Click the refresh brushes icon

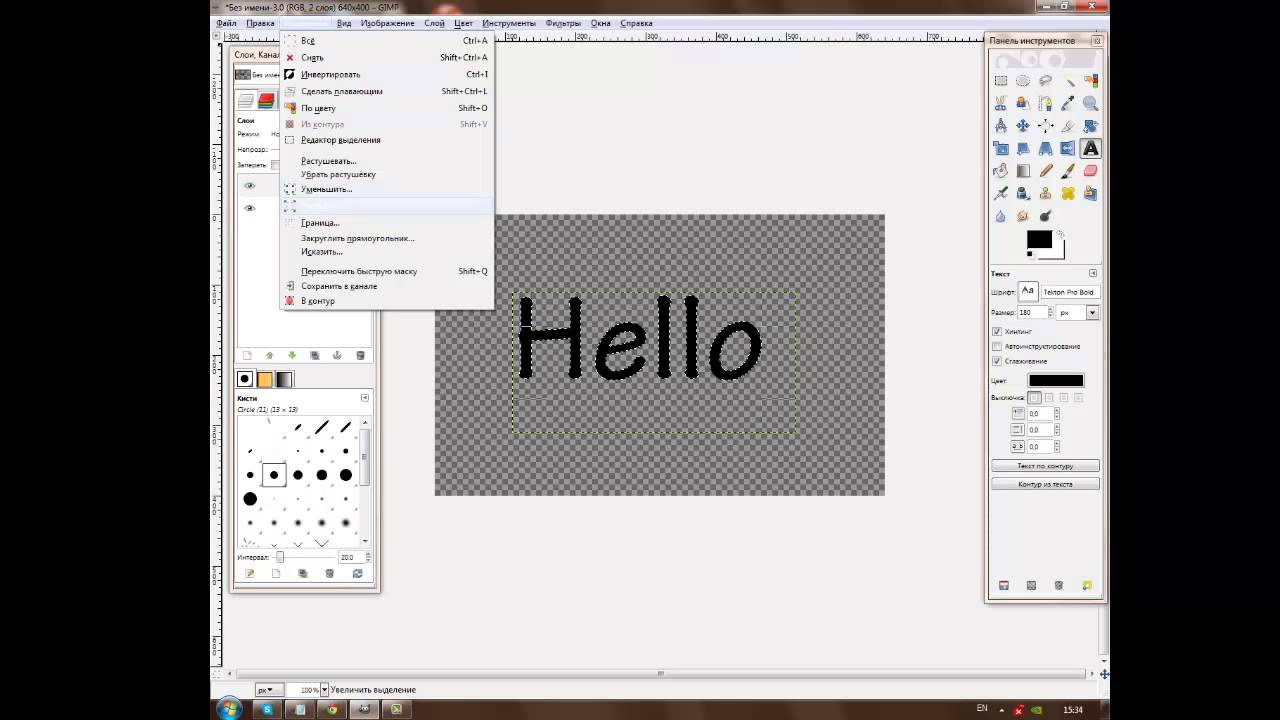click(357, 573)
